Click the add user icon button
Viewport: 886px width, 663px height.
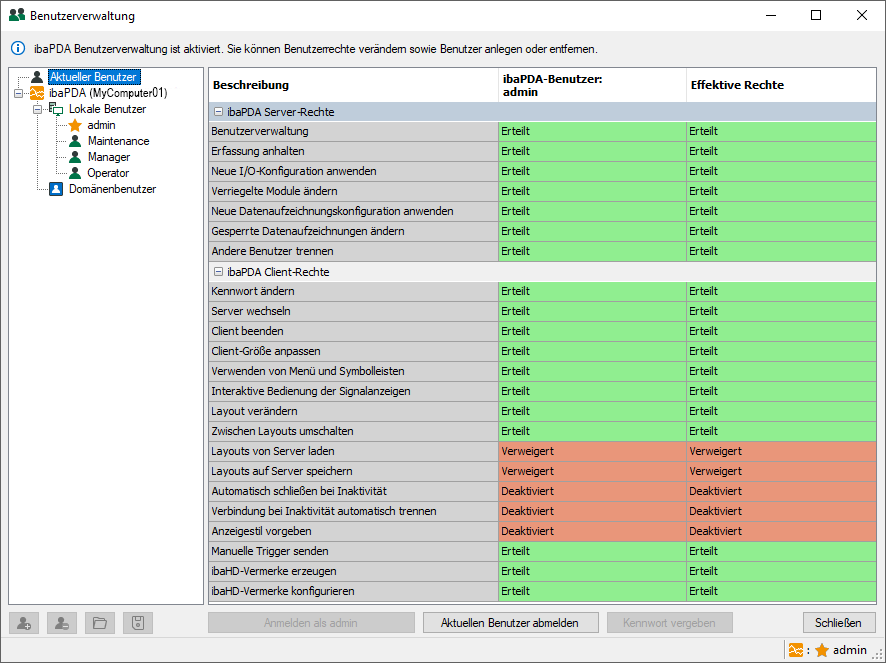(24, 623)
